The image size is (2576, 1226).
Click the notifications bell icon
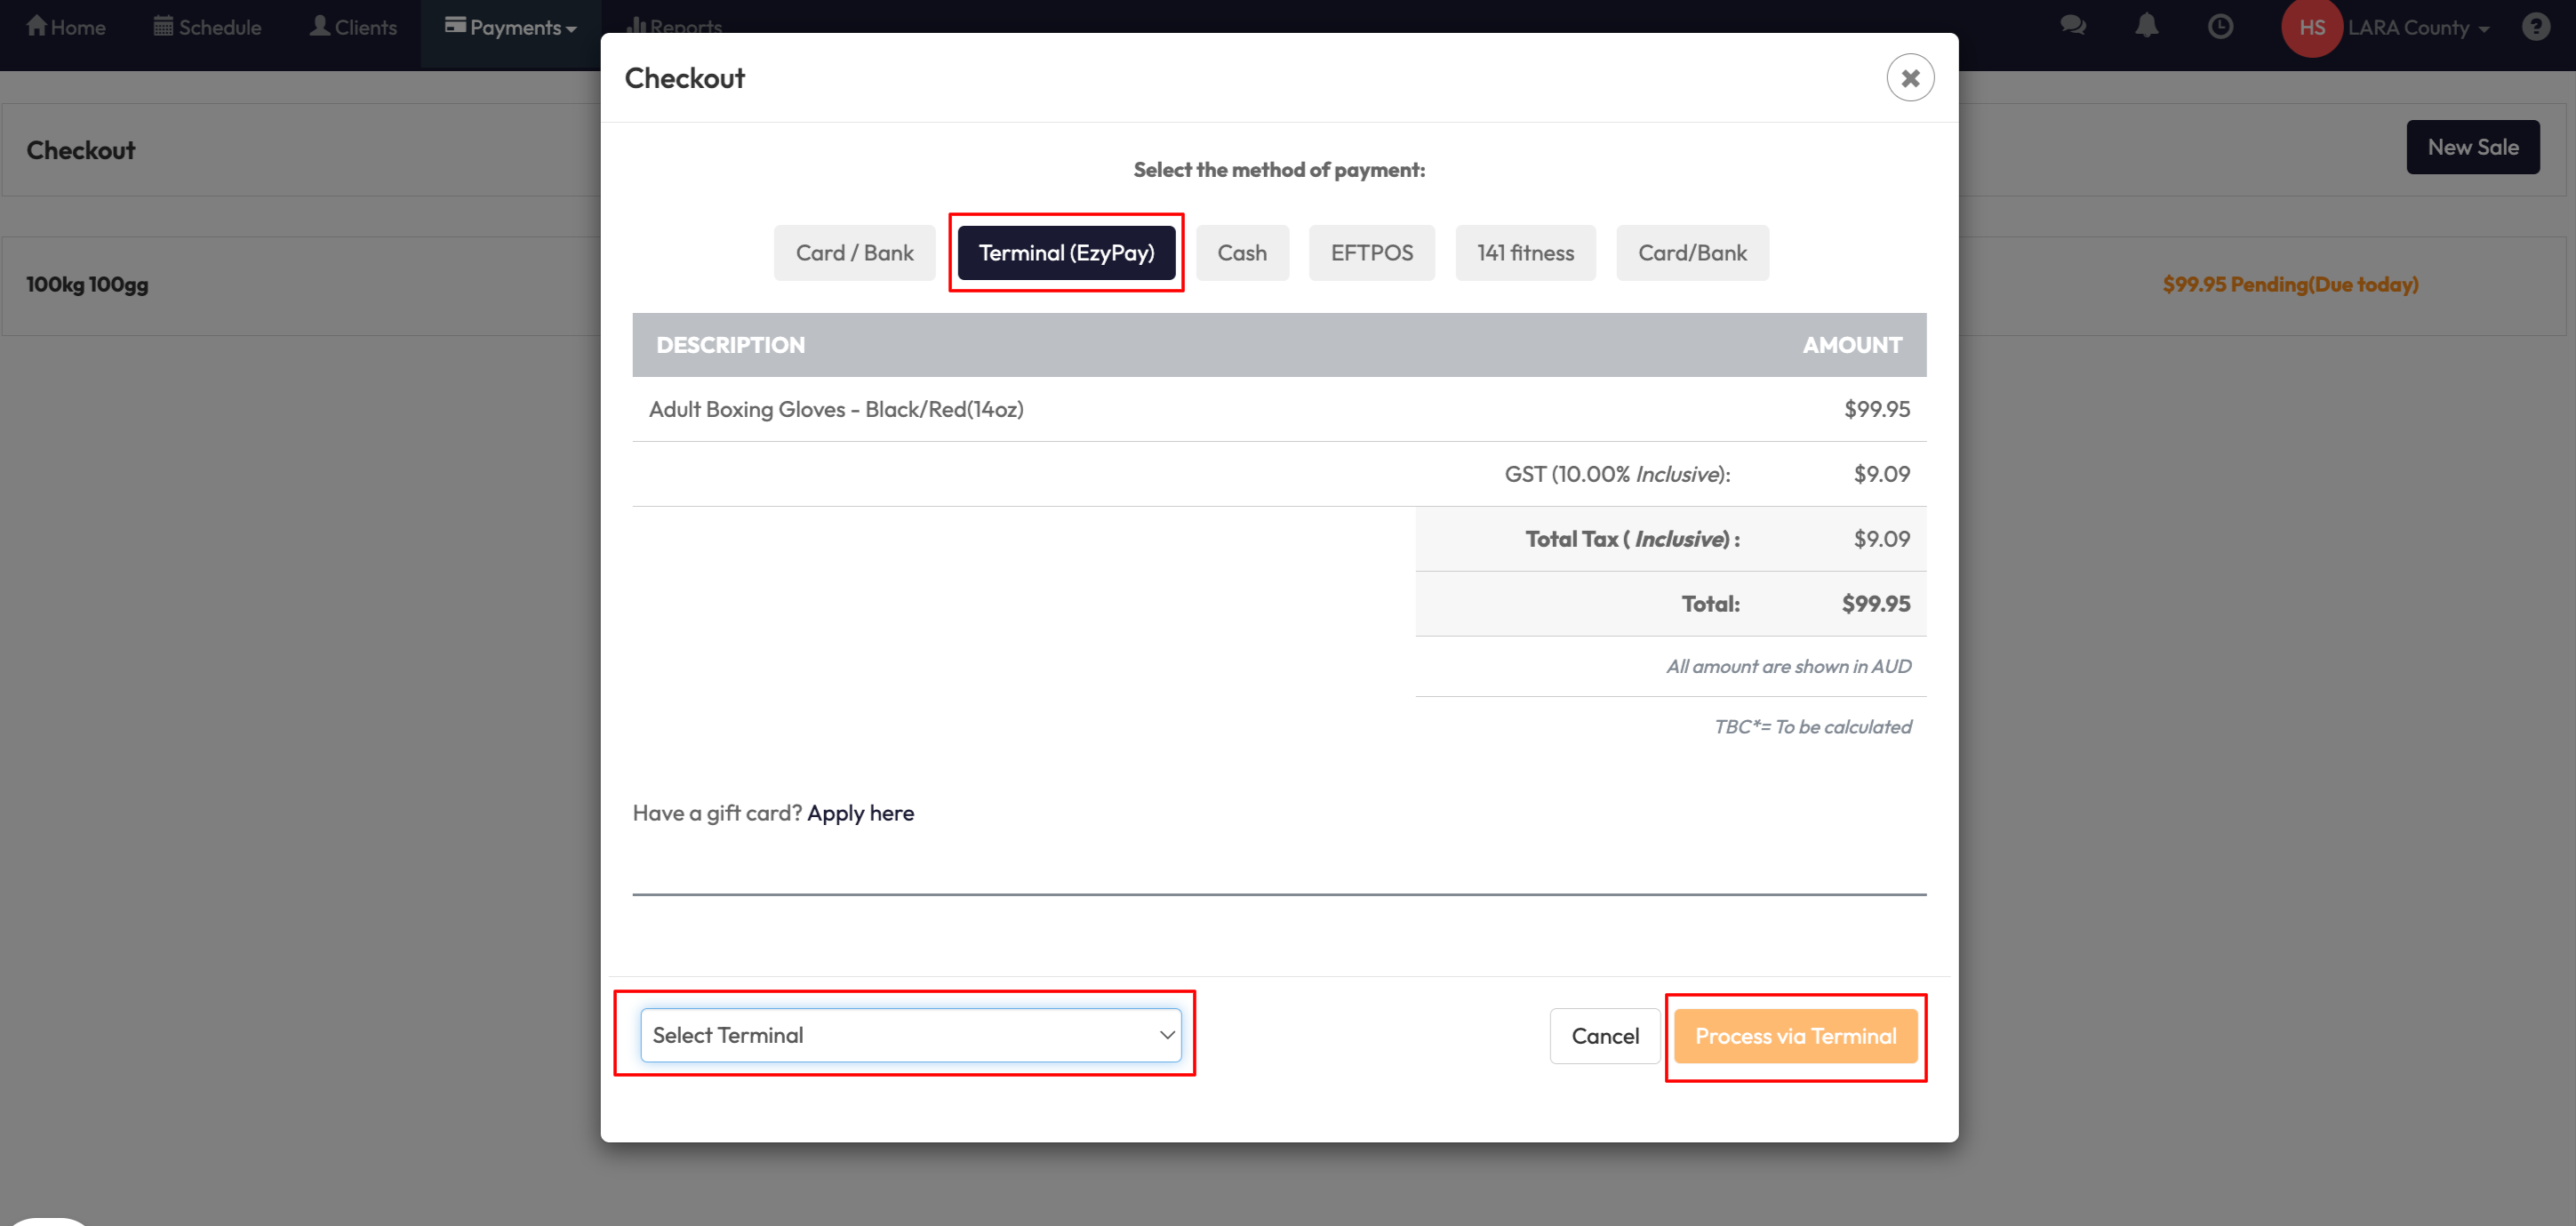[2146, 26]
